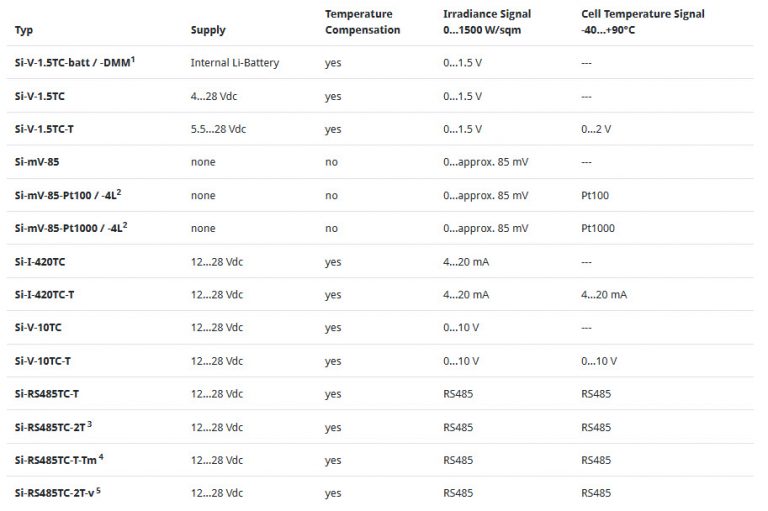Click the 0...2 V cell temperature value
Viewport: 768px width, 511px height.
(596, 129)
